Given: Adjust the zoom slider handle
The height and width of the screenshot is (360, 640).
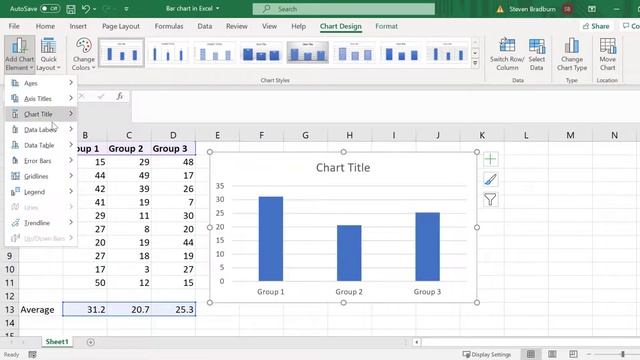Looking at the screenshot, I should [x=622, y=354].
